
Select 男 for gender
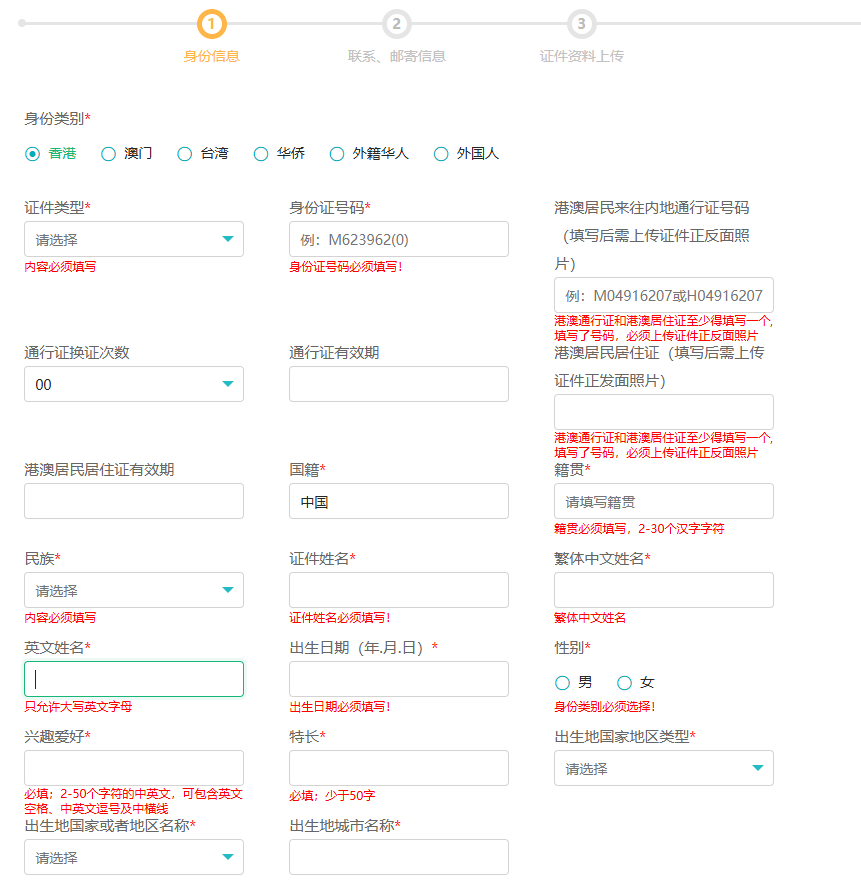click(x=561, y=682)
